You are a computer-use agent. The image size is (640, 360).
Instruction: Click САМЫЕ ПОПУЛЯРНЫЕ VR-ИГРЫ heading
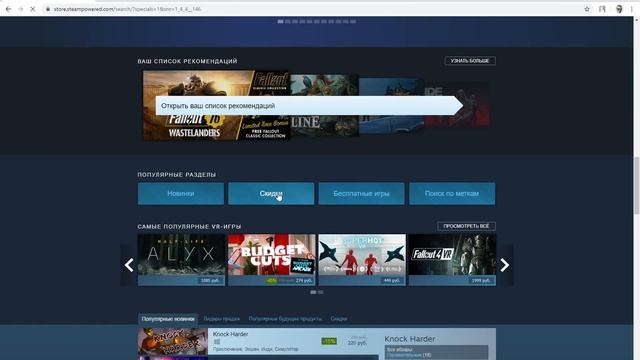point(189,227)
